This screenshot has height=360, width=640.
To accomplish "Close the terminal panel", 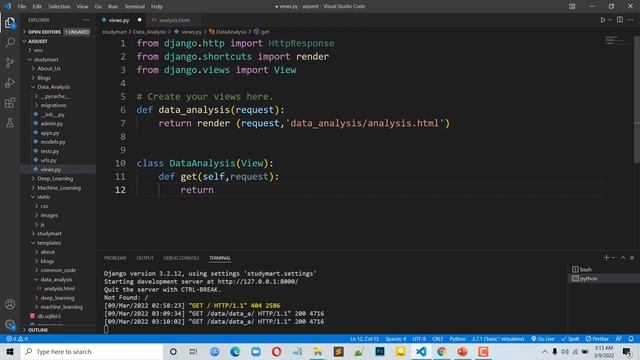I will click(x=632, y=258).
